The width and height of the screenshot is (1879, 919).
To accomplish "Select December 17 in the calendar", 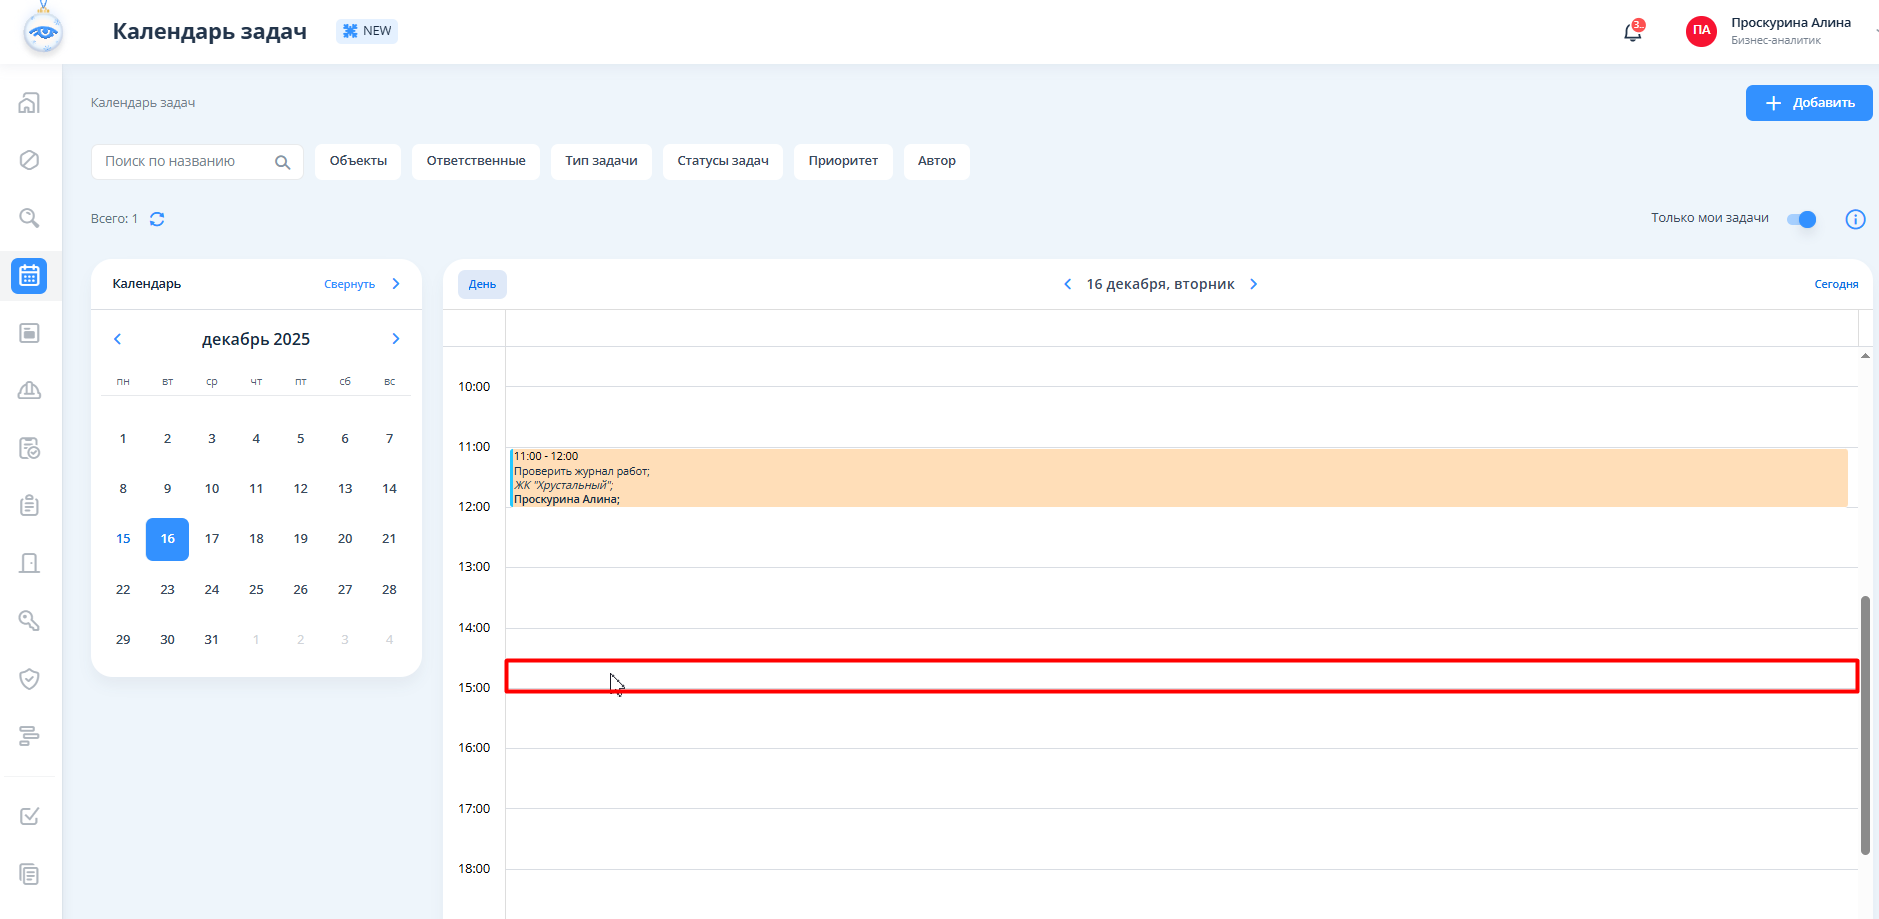I will [x=212, y=539].
